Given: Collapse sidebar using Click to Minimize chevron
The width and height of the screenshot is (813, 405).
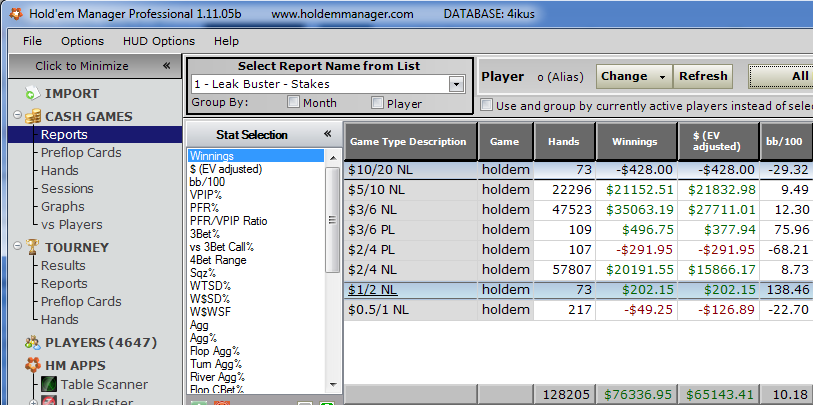Looking at the screenshot, I should click(167, 66).
